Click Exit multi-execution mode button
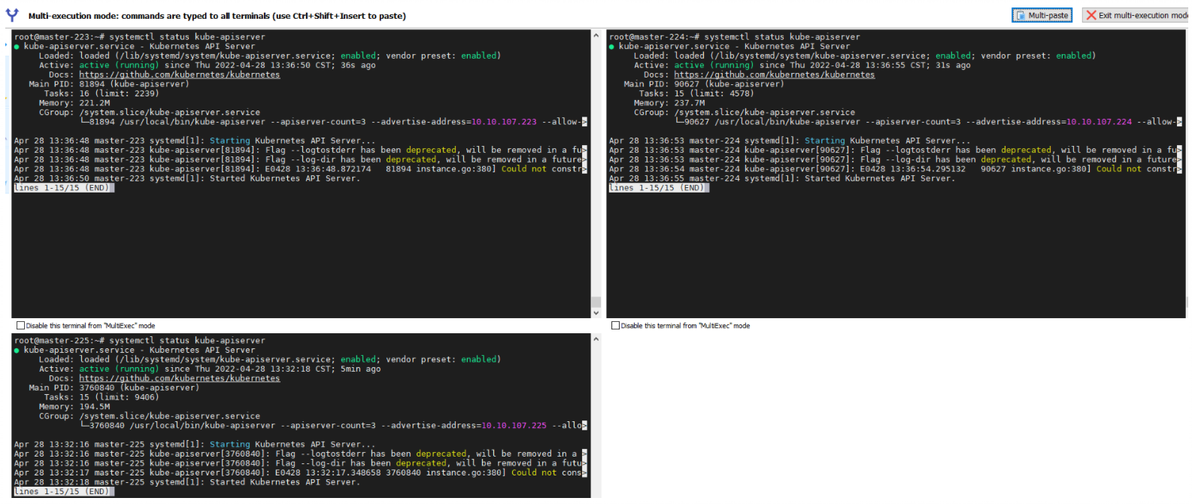The height and width of the screenshot is (504, 1192). (x=1137, y=14)
